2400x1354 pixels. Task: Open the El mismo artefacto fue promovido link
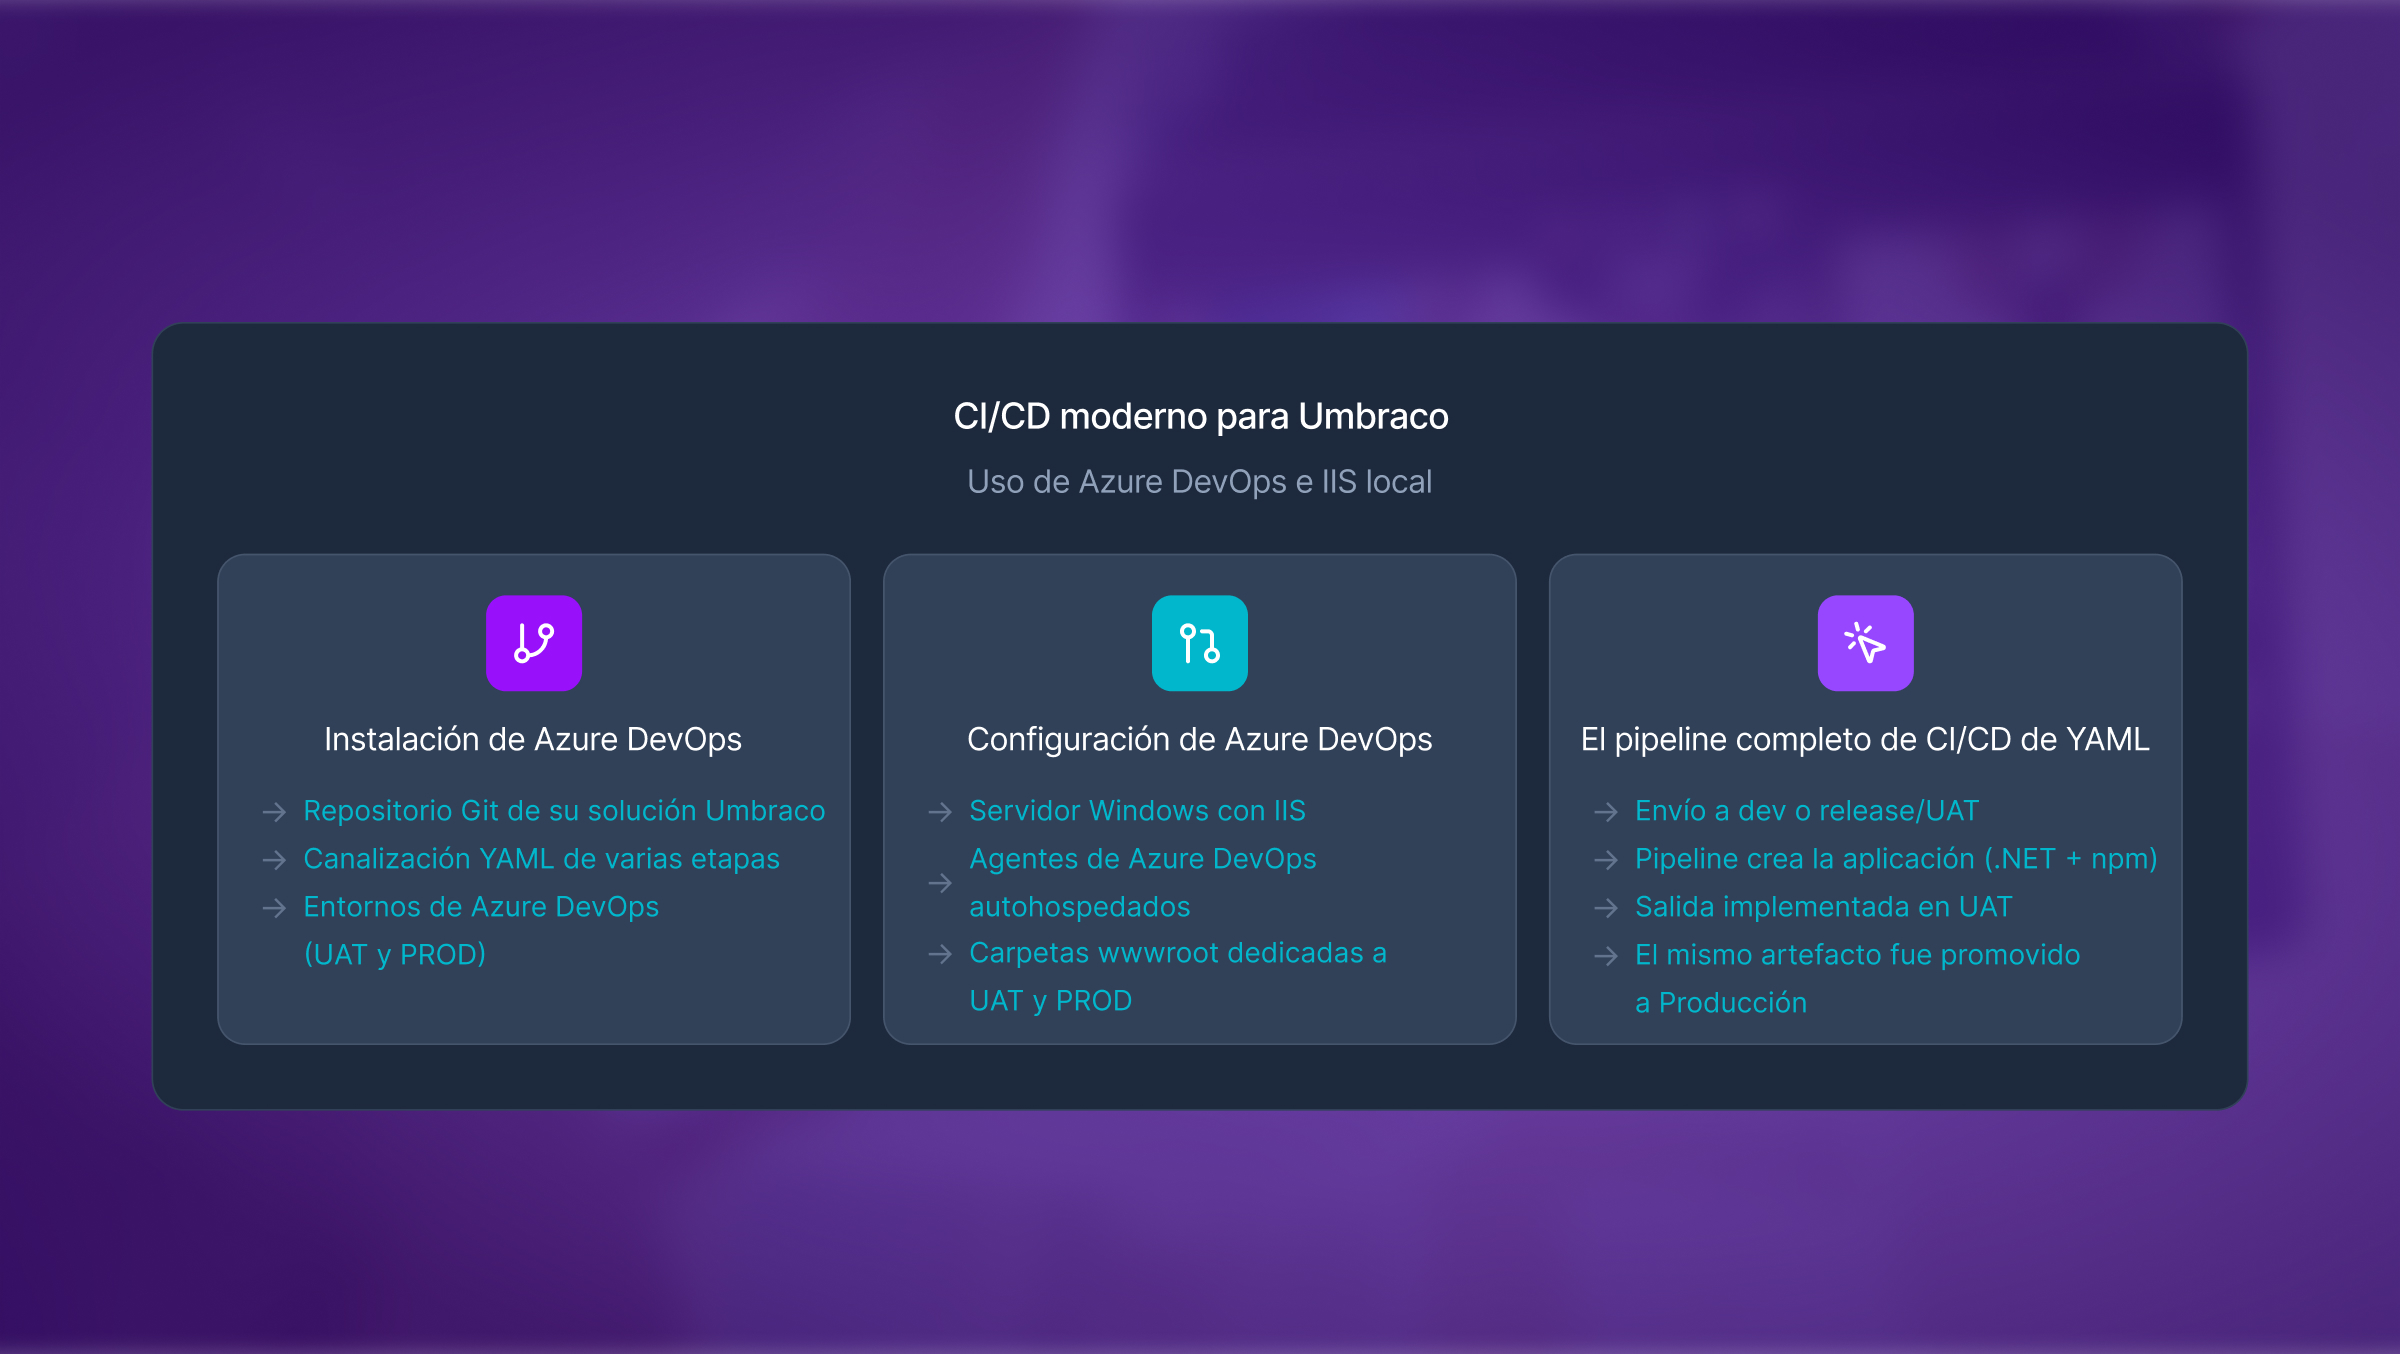click(x=1856, y=954)
